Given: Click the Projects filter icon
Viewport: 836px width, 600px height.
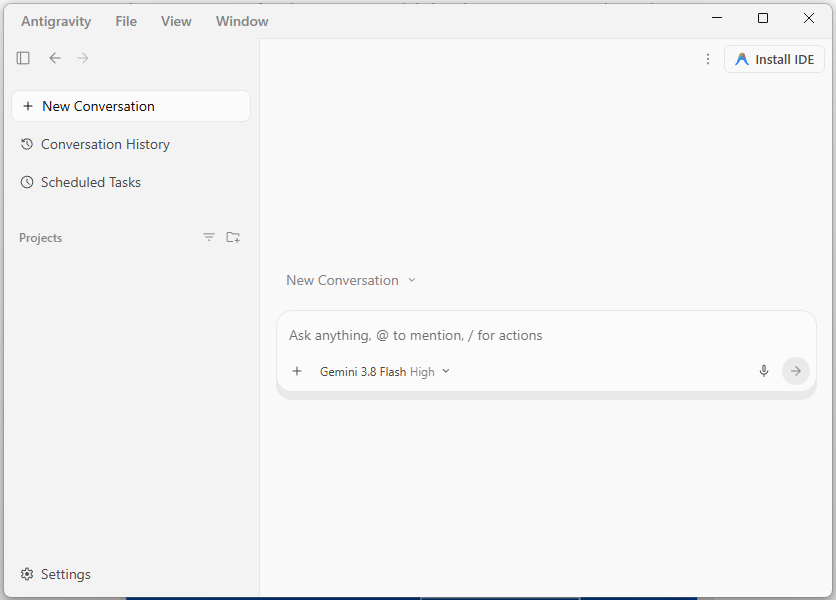Looking at the screenshot, I should tap(208, 237).
